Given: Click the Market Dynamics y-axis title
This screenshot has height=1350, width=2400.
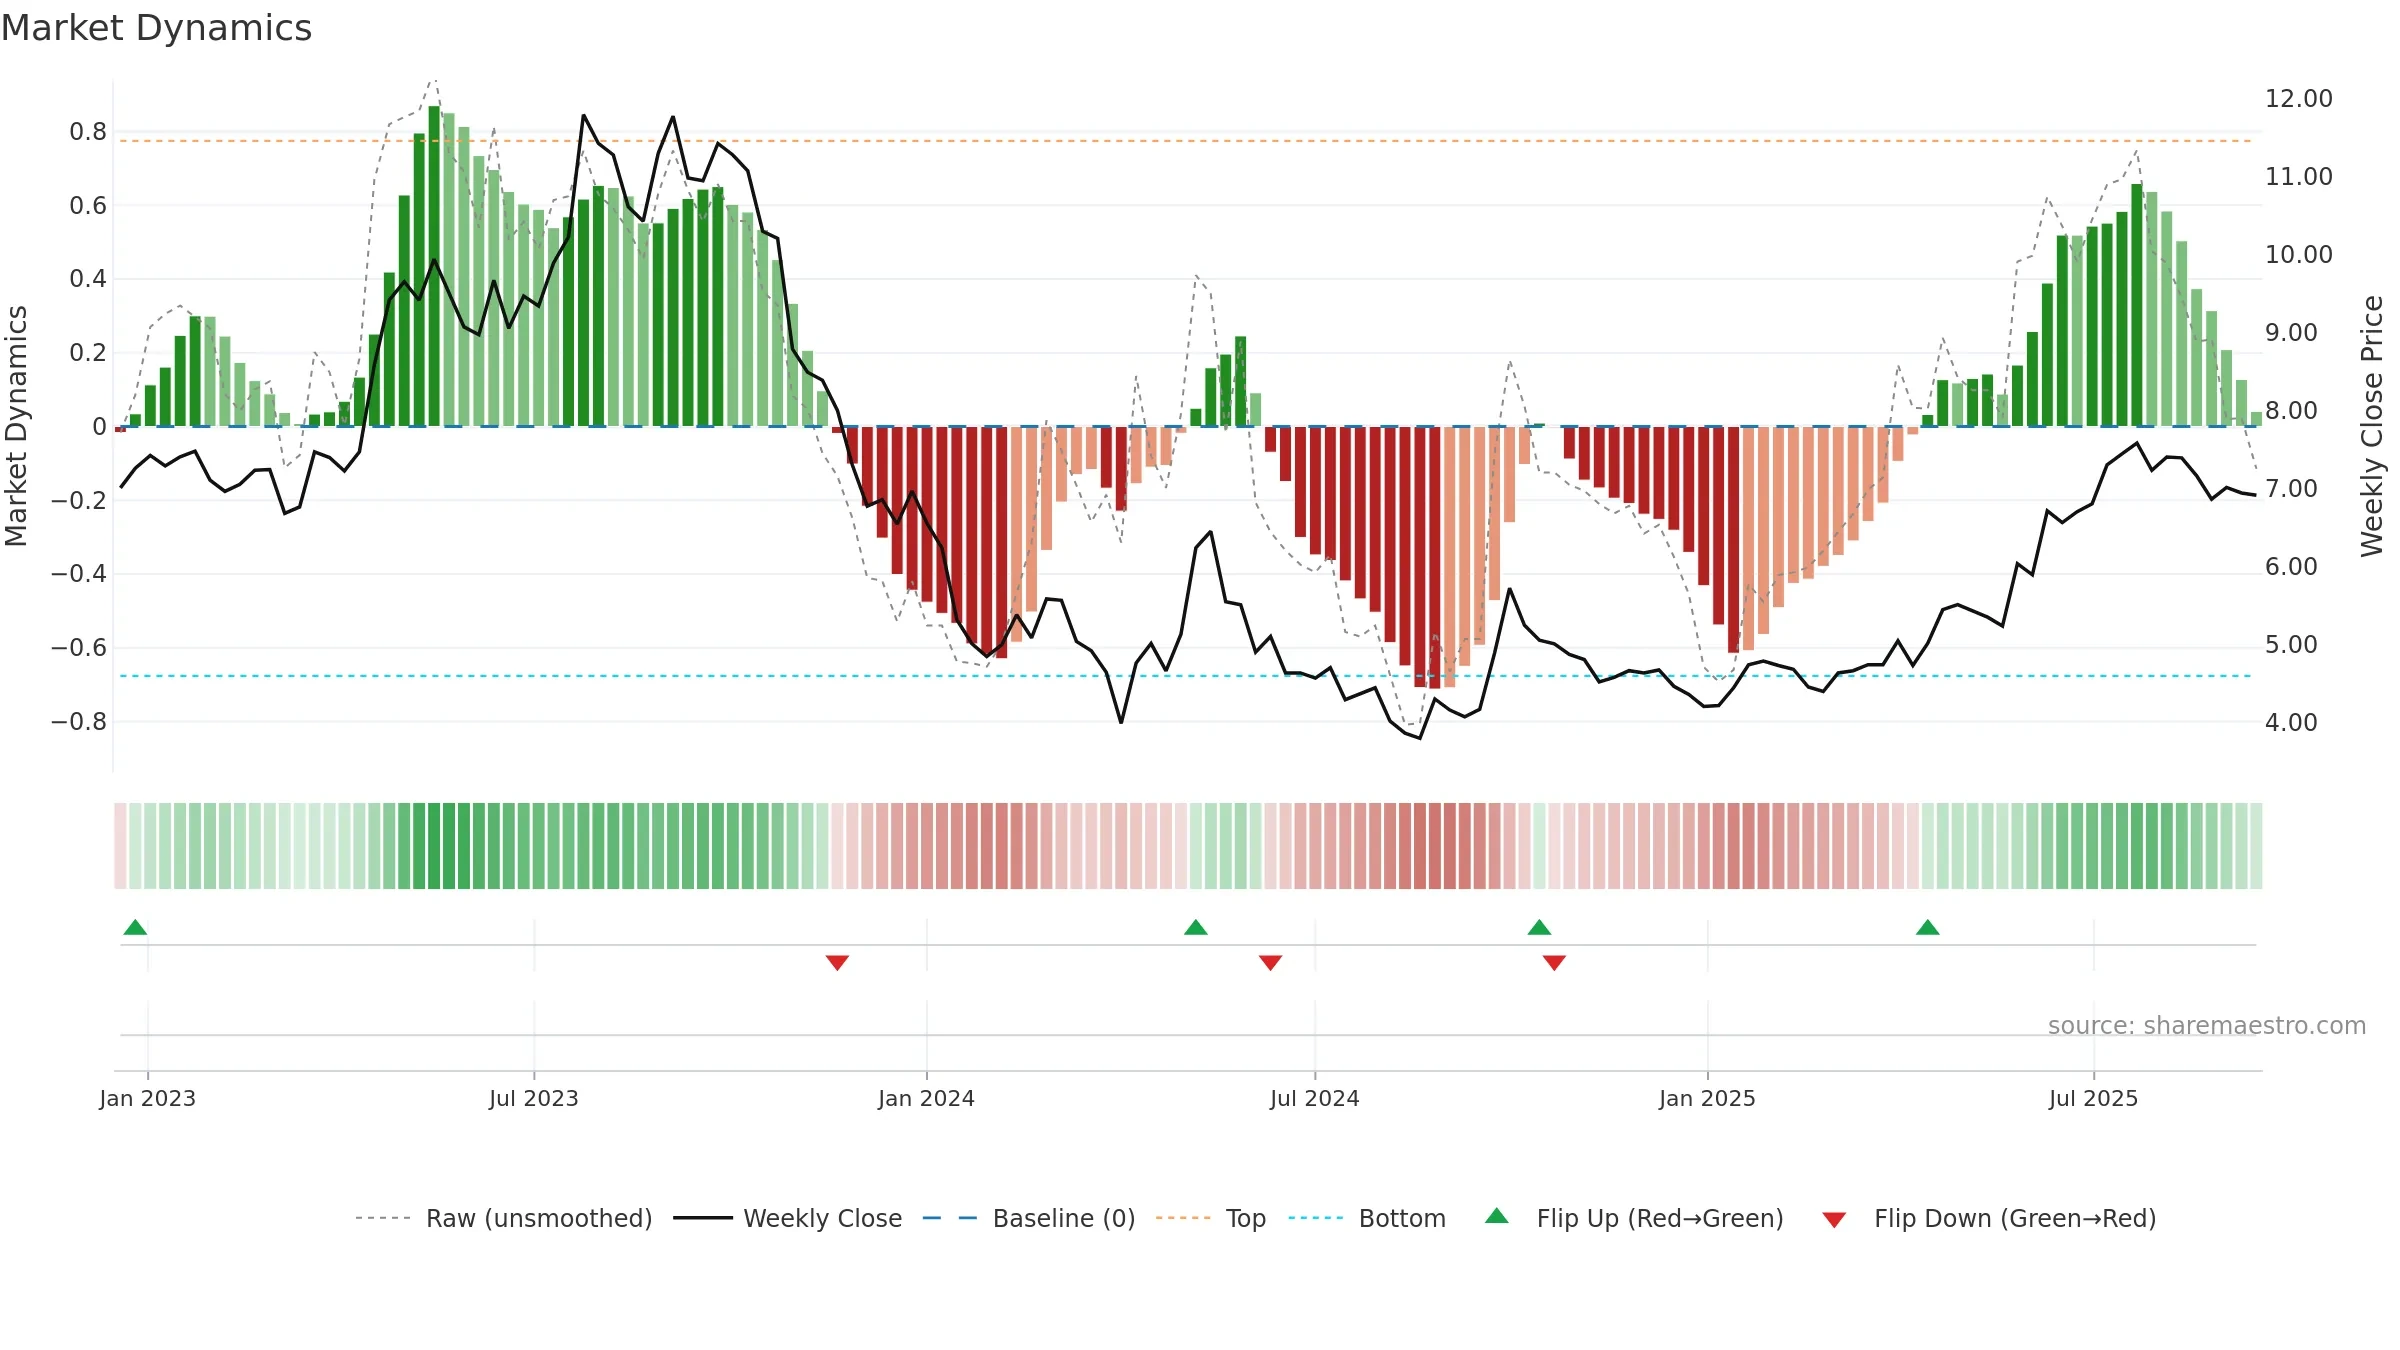Looking at the screenshot, I should [x=16, y=426].
